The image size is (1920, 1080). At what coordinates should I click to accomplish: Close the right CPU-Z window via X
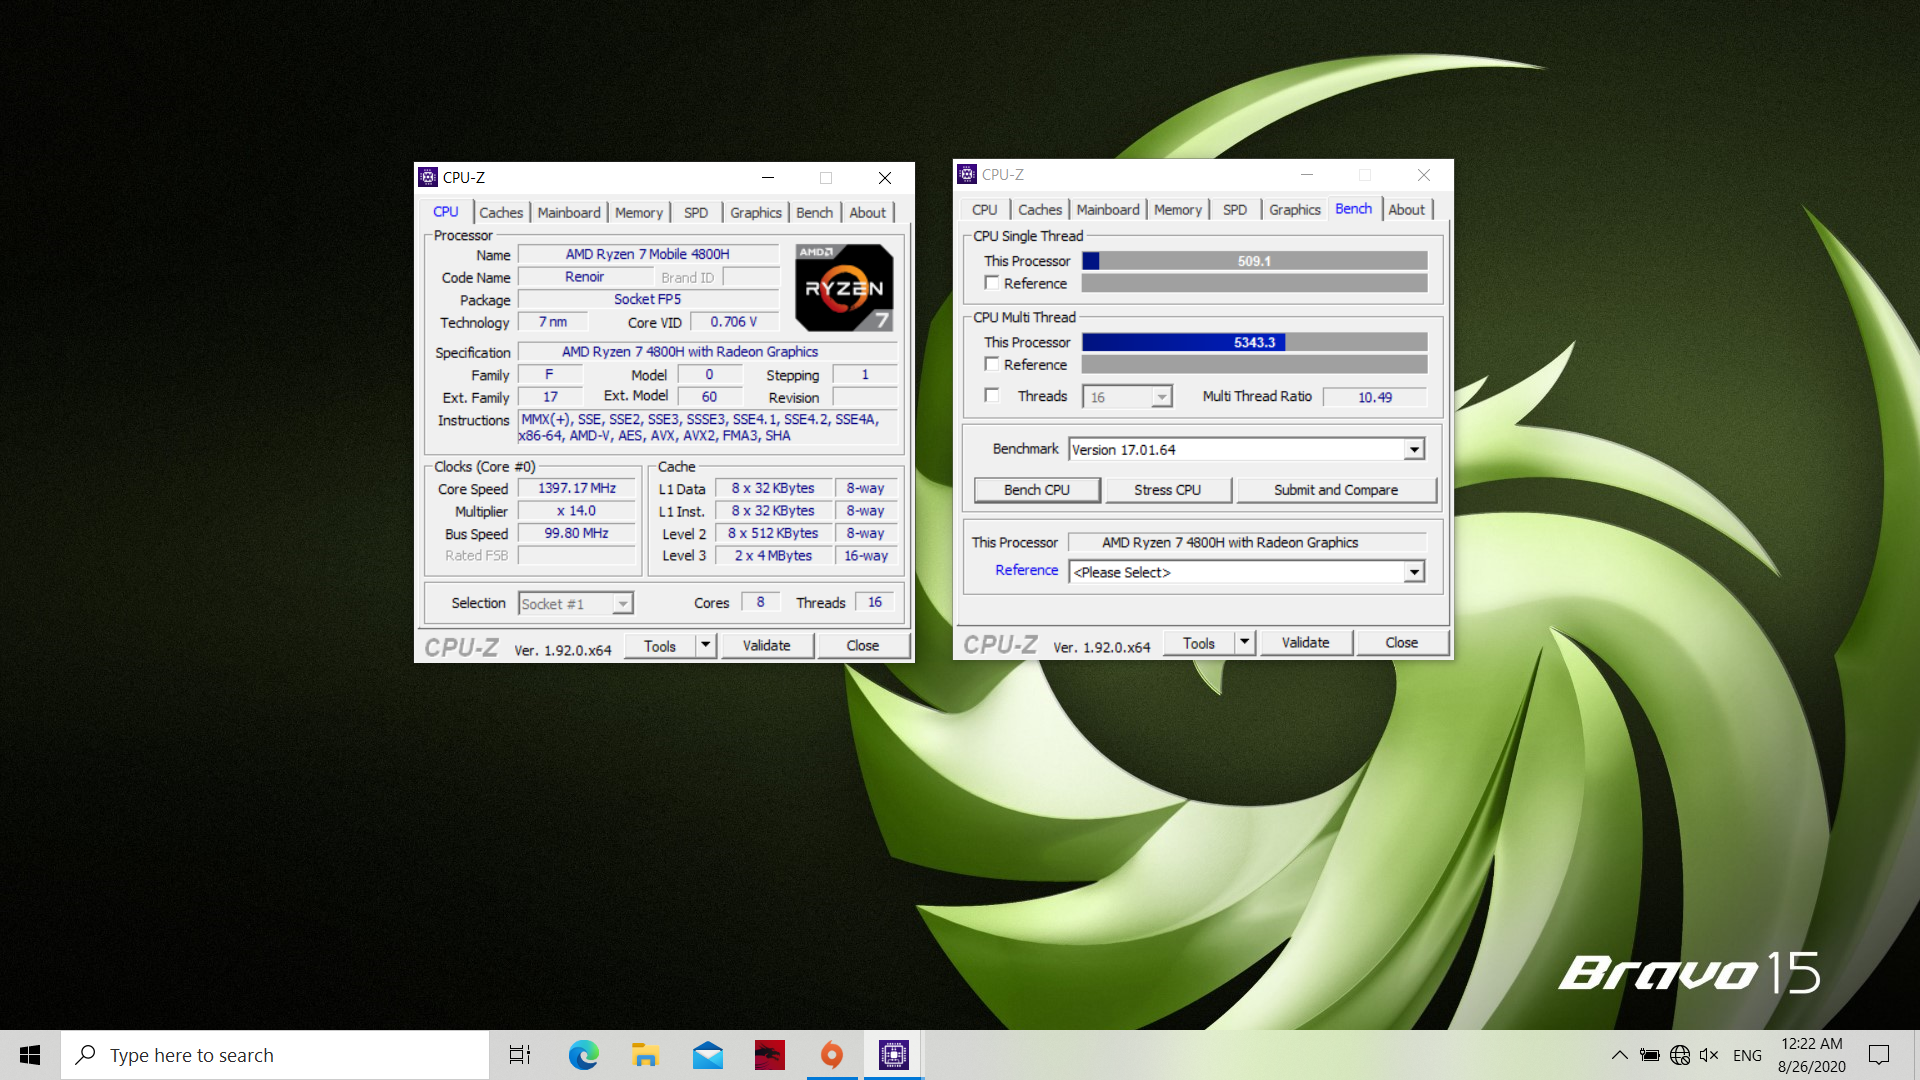coord(1424,174)
